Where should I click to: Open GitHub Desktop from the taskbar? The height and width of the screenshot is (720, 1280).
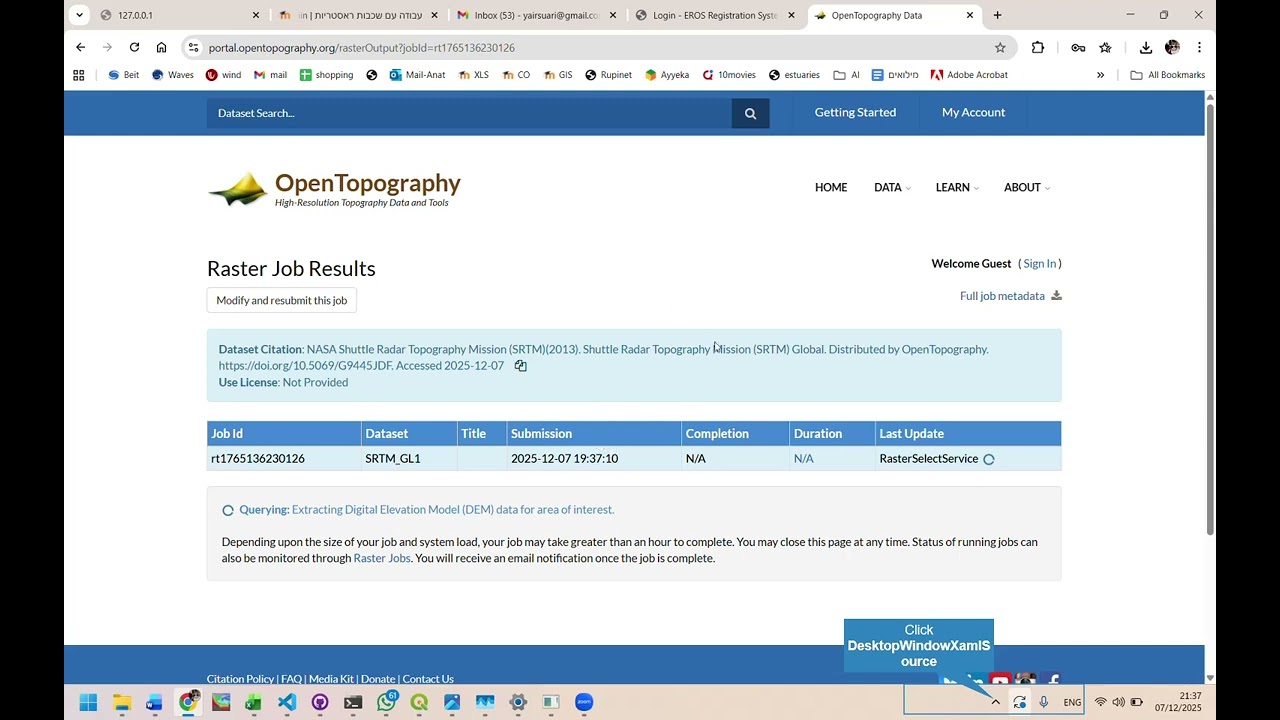point(320,702)
